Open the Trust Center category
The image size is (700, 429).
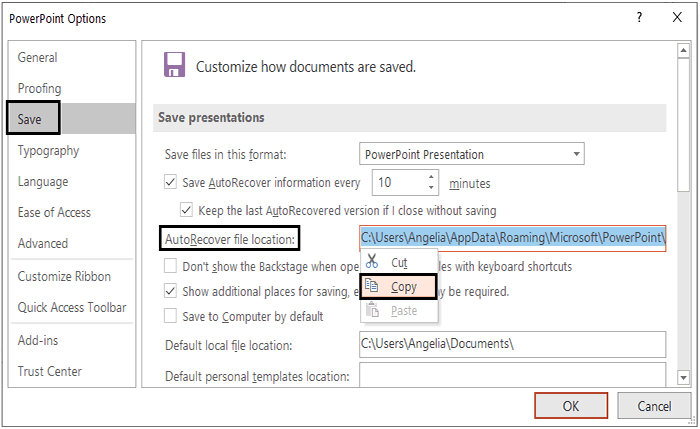[x=72, y=371]
